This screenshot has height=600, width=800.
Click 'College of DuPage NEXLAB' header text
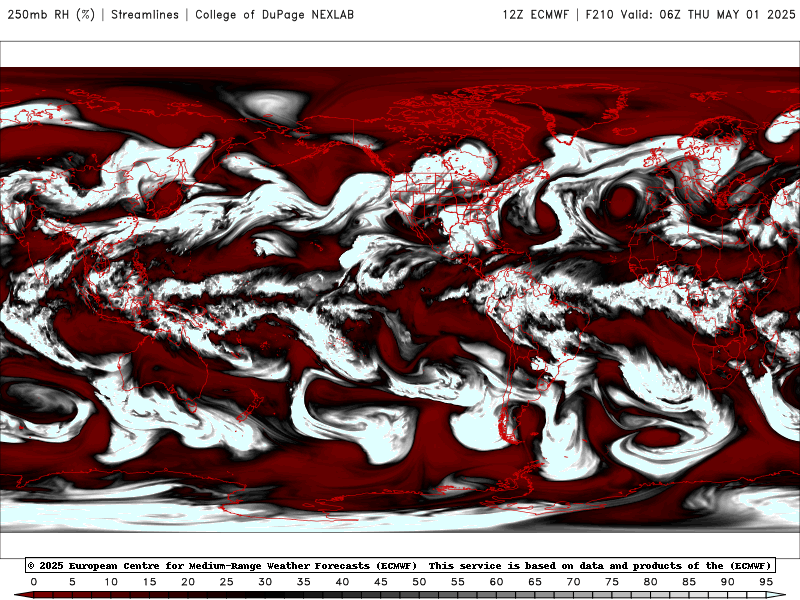tap(274, 14)
